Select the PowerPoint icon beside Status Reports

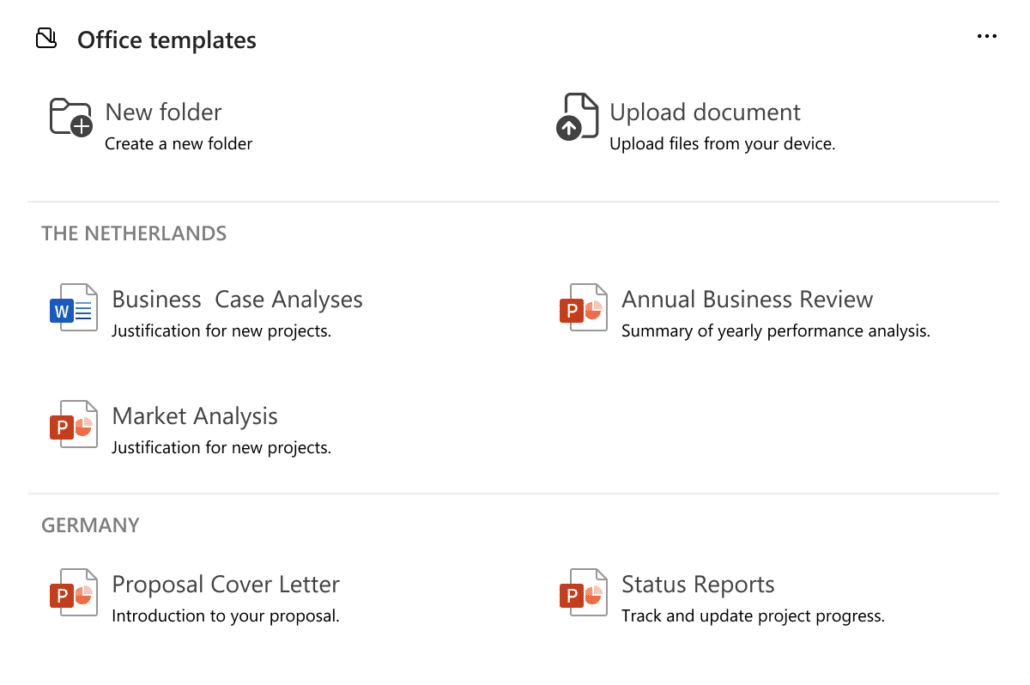[x=582, y=593]
